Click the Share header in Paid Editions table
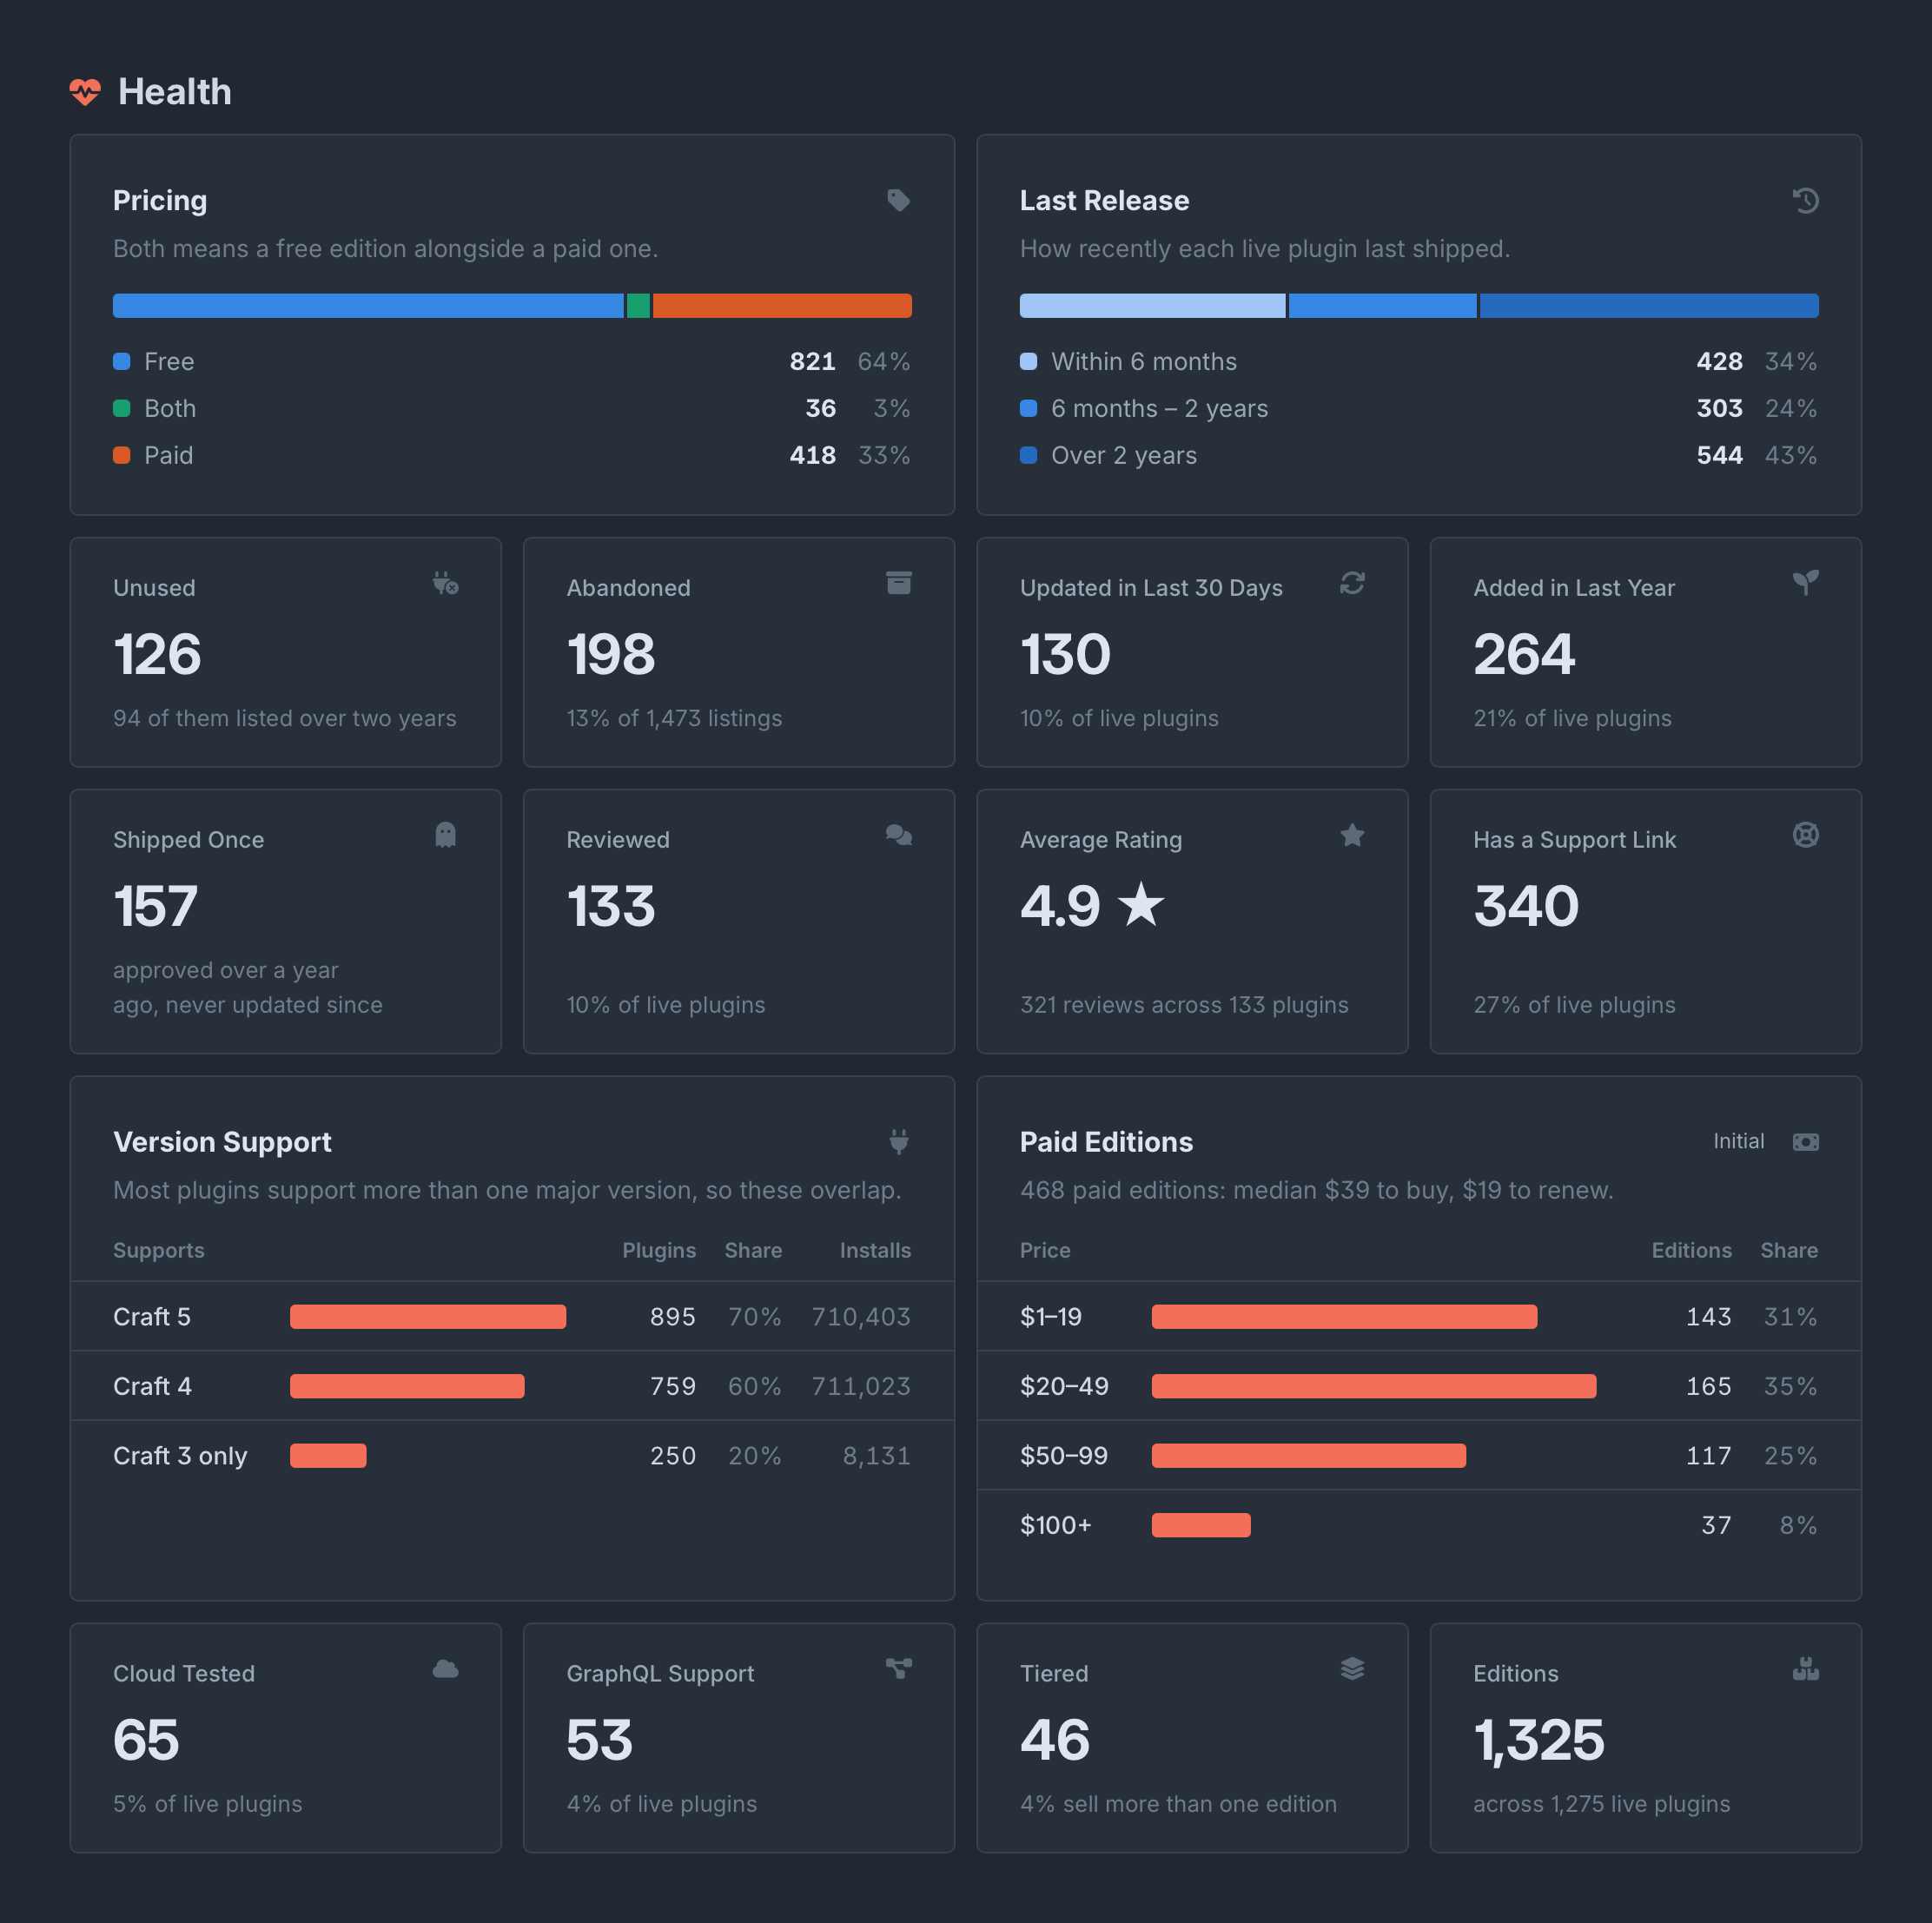The height and width of the screenshot is (1923, 1932). click(1789, 1250)
